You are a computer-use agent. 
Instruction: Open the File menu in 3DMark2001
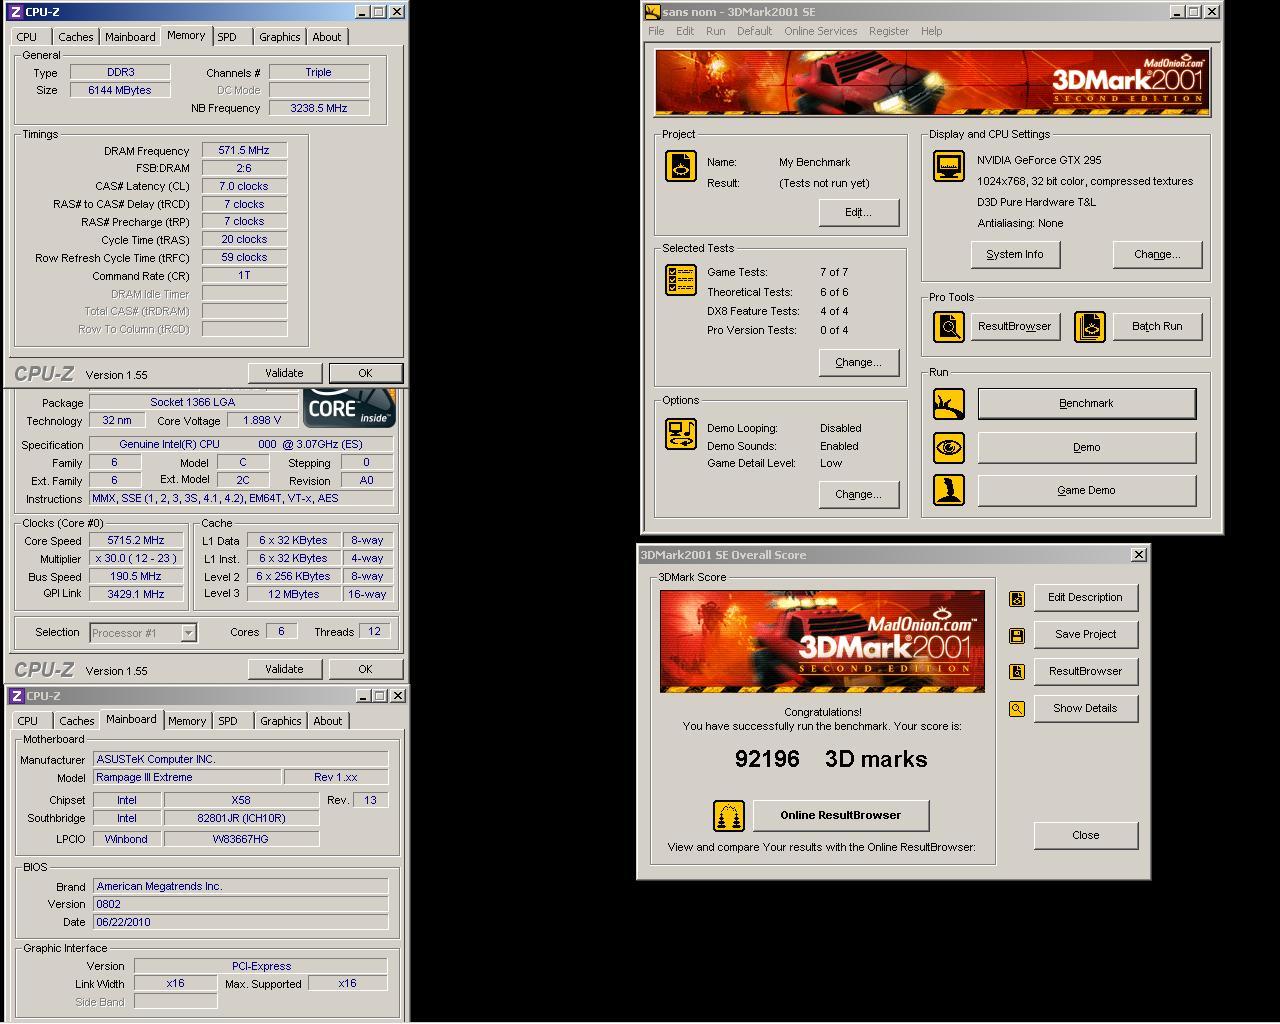click(x=656, y=31)
